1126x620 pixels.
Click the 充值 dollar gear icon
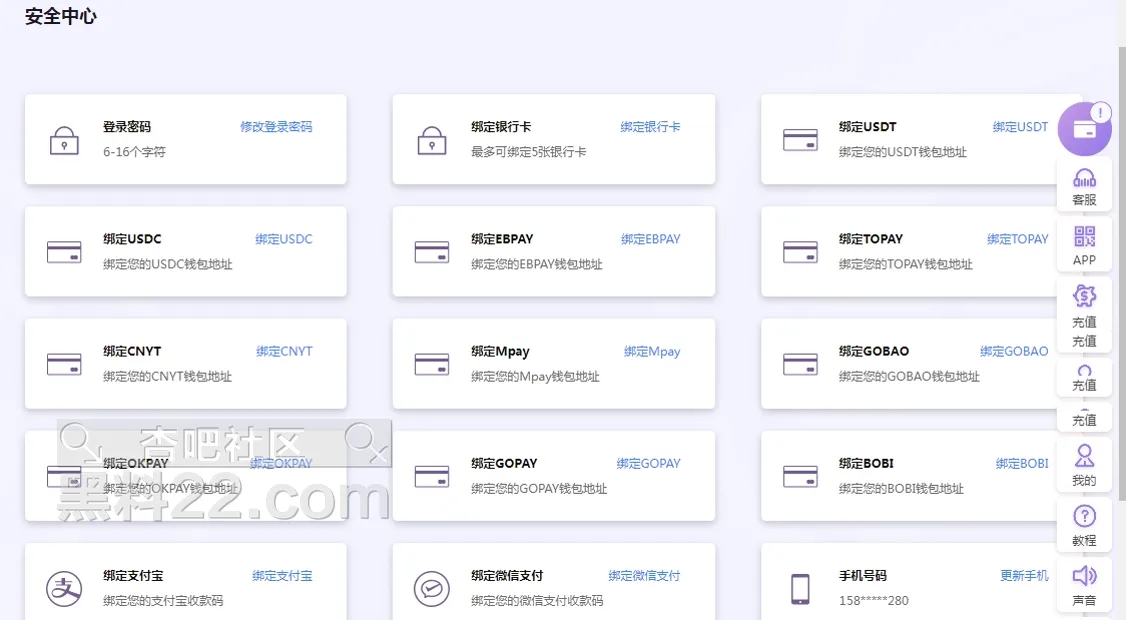click(1084, 296)
